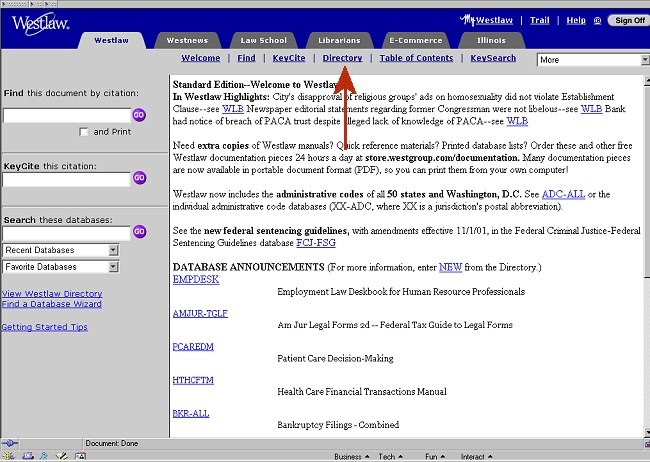Click GO next to Search these databases
This screenshot has height=462, width=650.
pyautogui.click(x=139, y=232)
